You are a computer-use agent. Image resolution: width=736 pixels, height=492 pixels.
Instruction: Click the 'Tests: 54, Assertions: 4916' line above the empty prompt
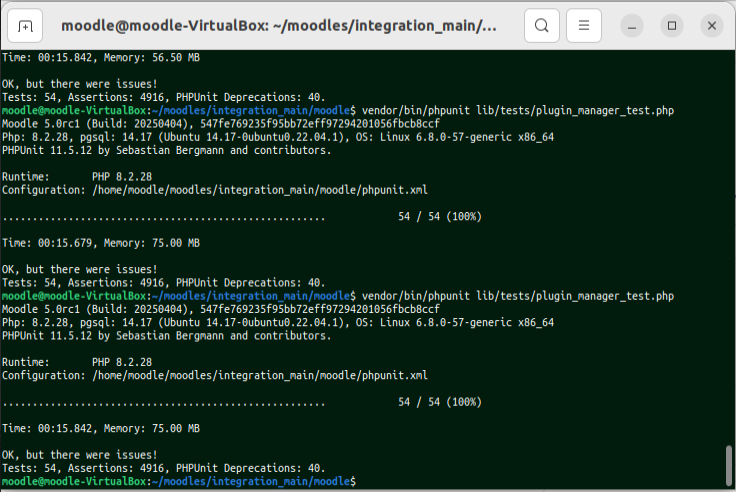[163, 469]
